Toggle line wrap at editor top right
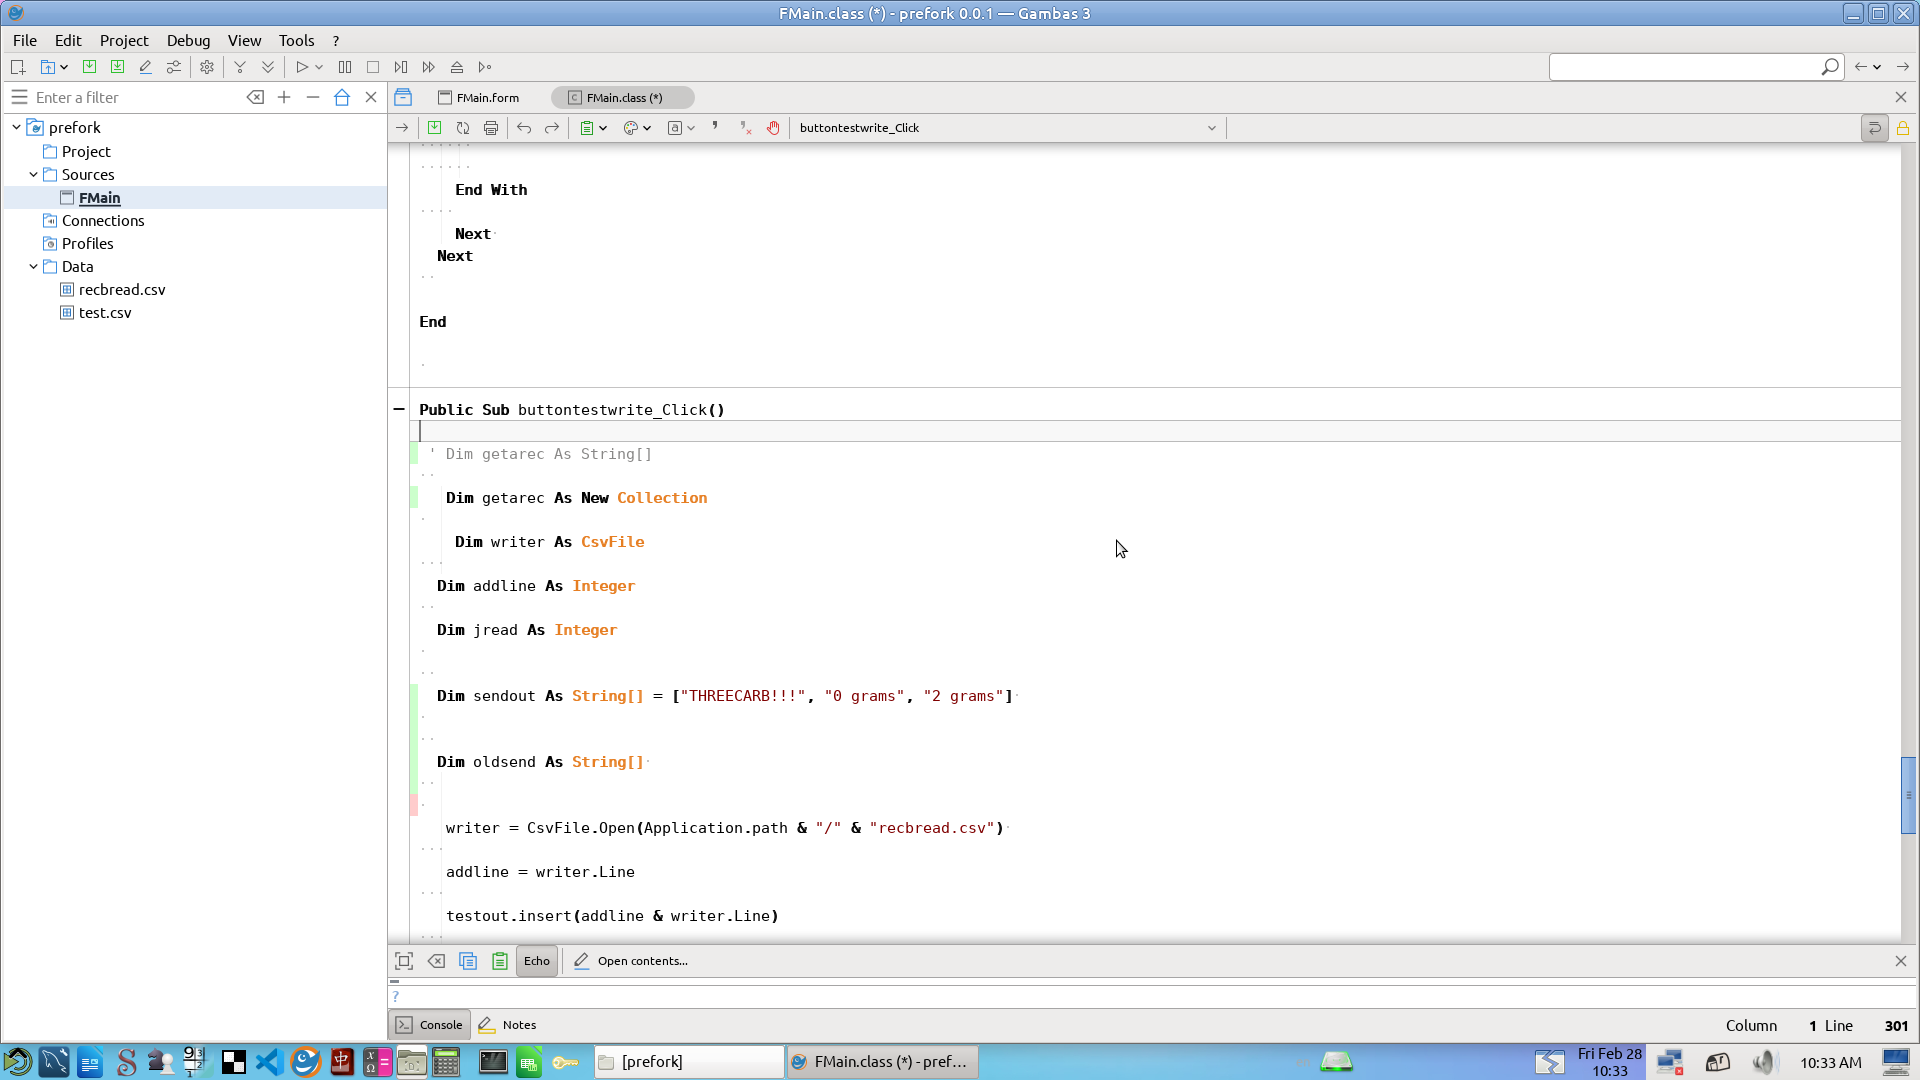 (x=1875, y=128)
